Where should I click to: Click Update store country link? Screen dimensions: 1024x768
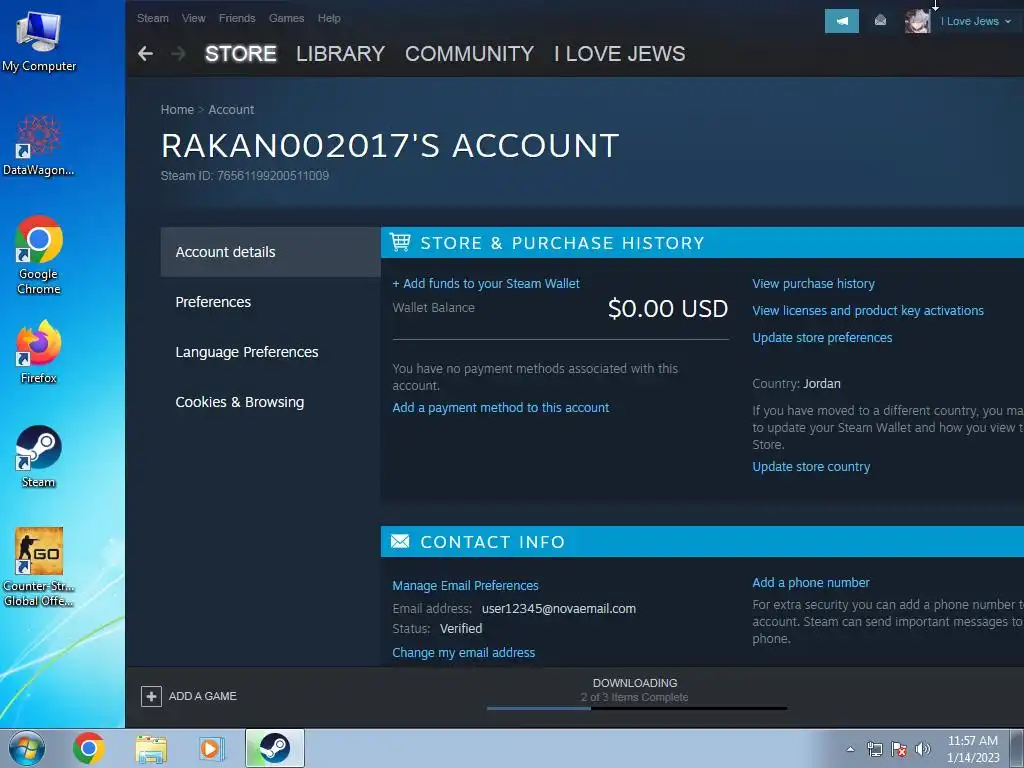click(811, 467)
